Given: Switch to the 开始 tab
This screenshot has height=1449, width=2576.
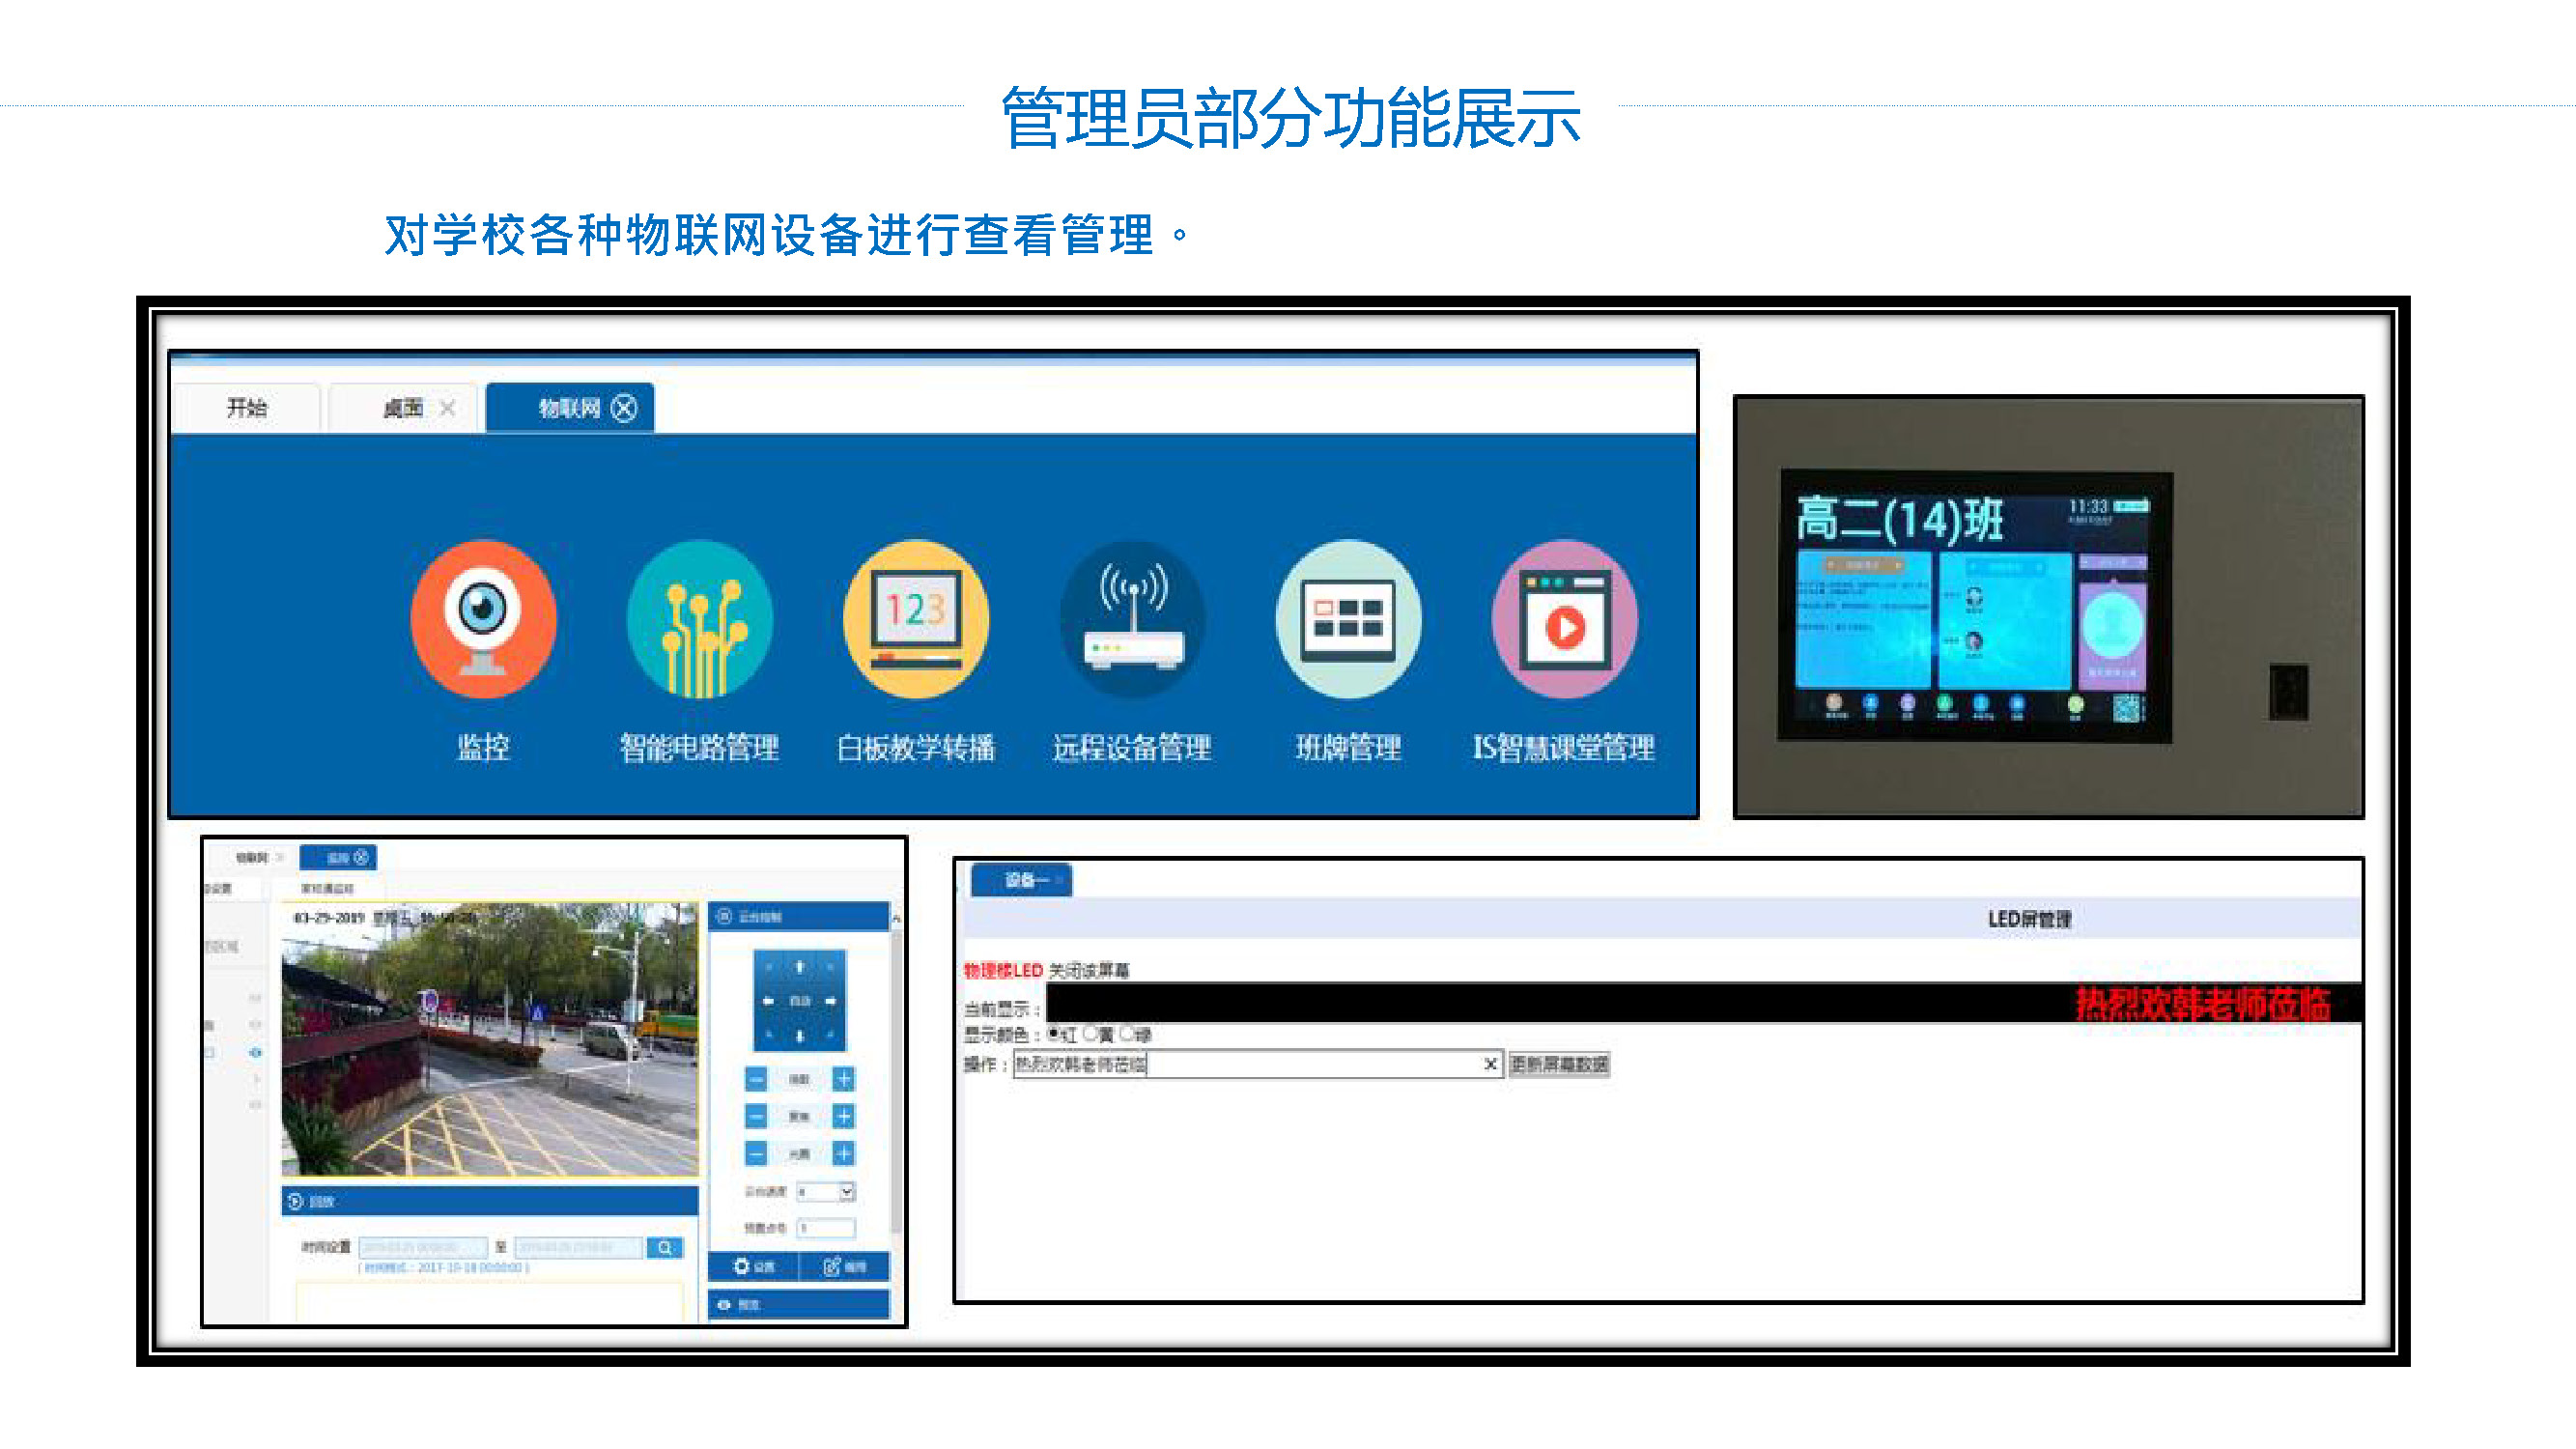Looking at the screenshot, I should pos(246,408).
